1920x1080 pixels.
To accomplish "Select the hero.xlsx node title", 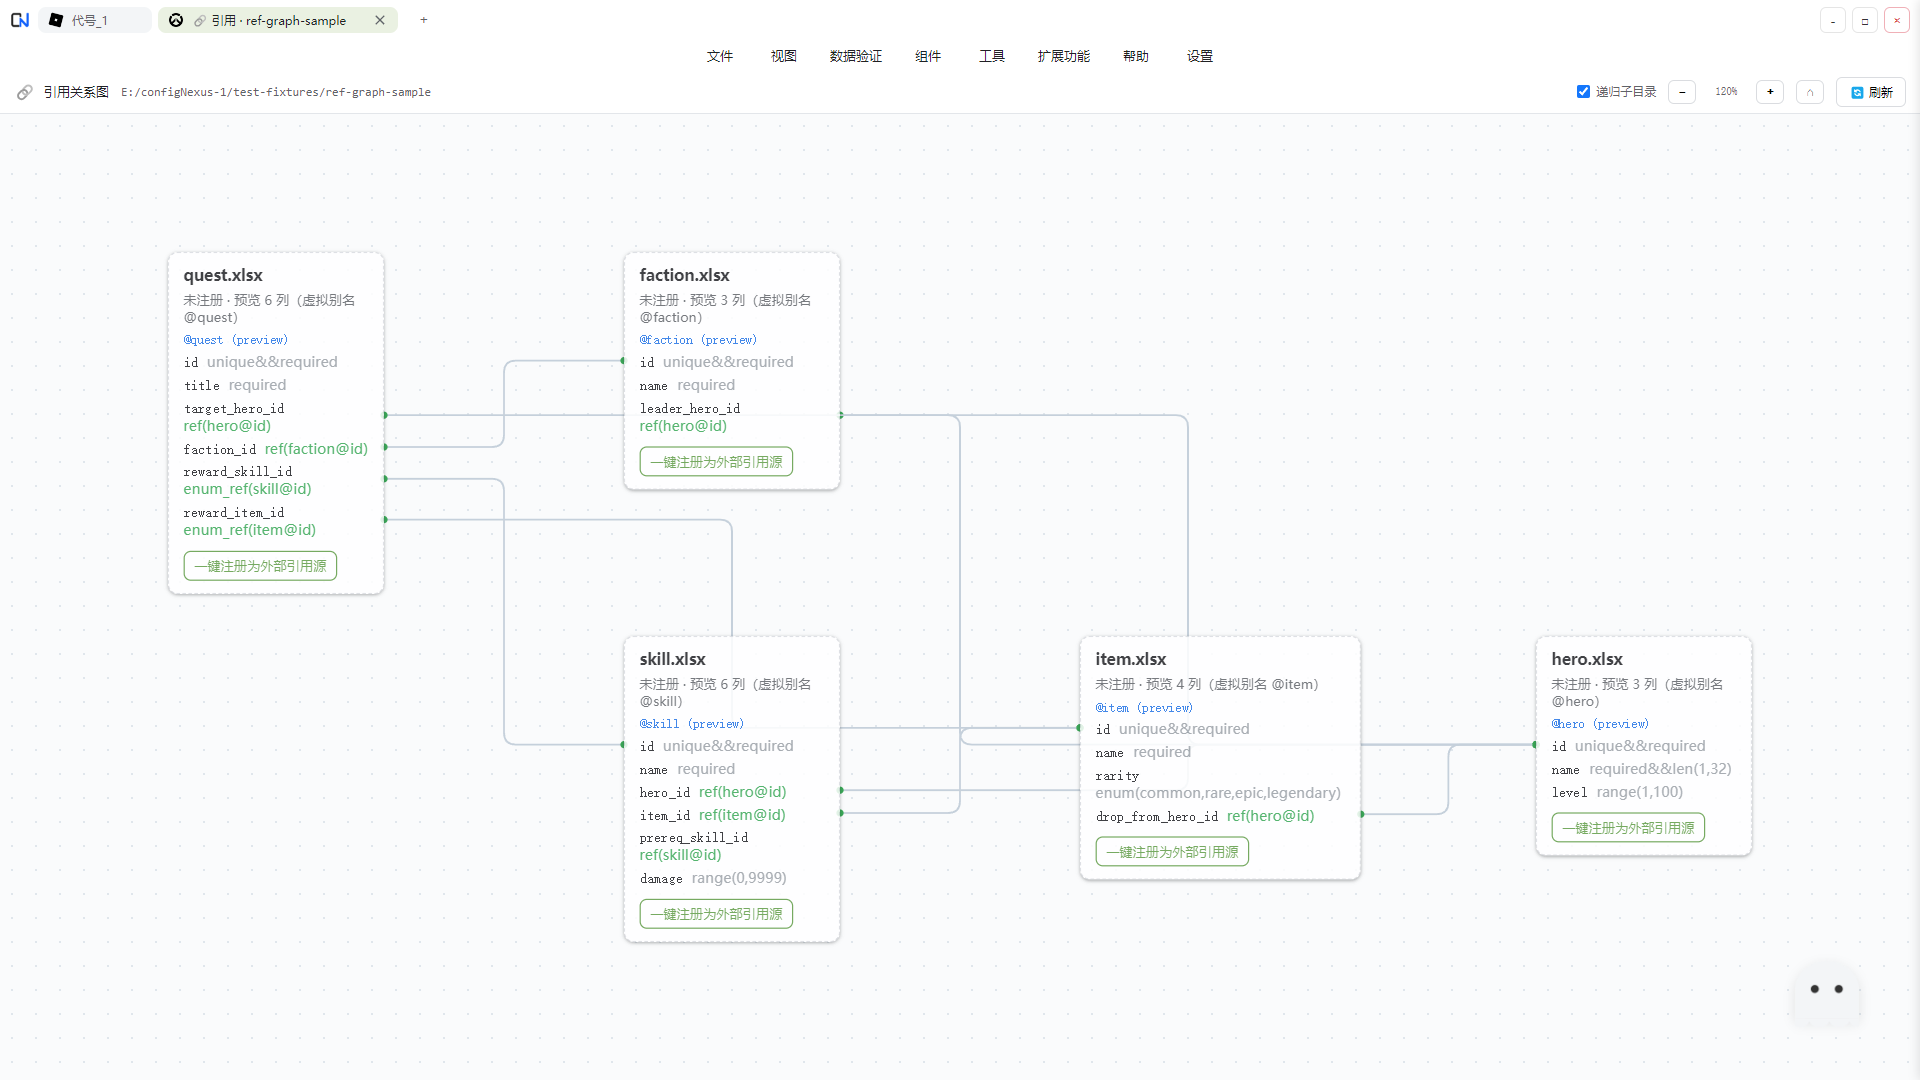I will tap(1587, 659).
